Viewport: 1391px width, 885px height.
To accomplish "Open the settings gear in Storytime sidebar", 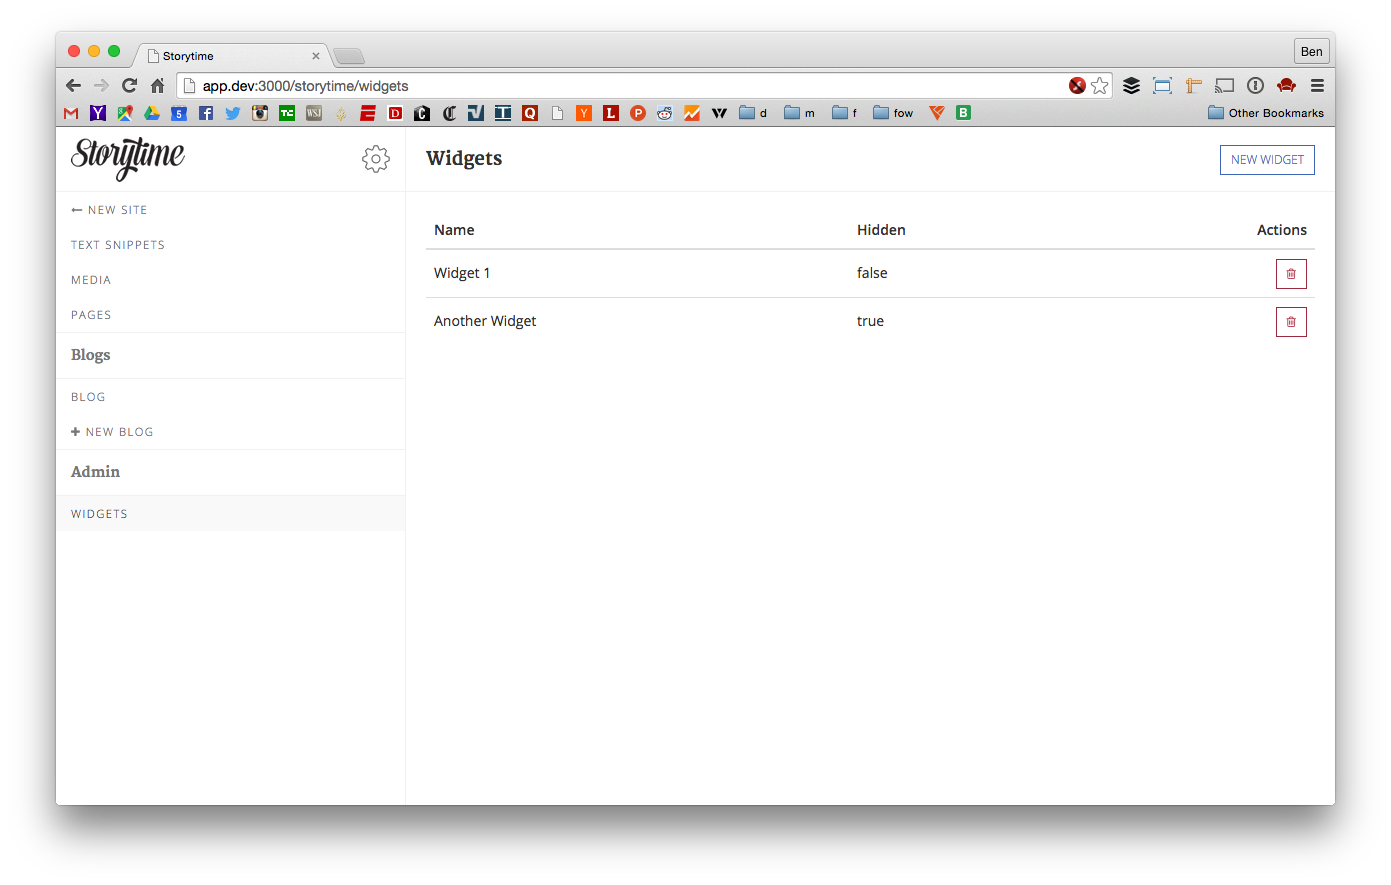I will point(376,159).
